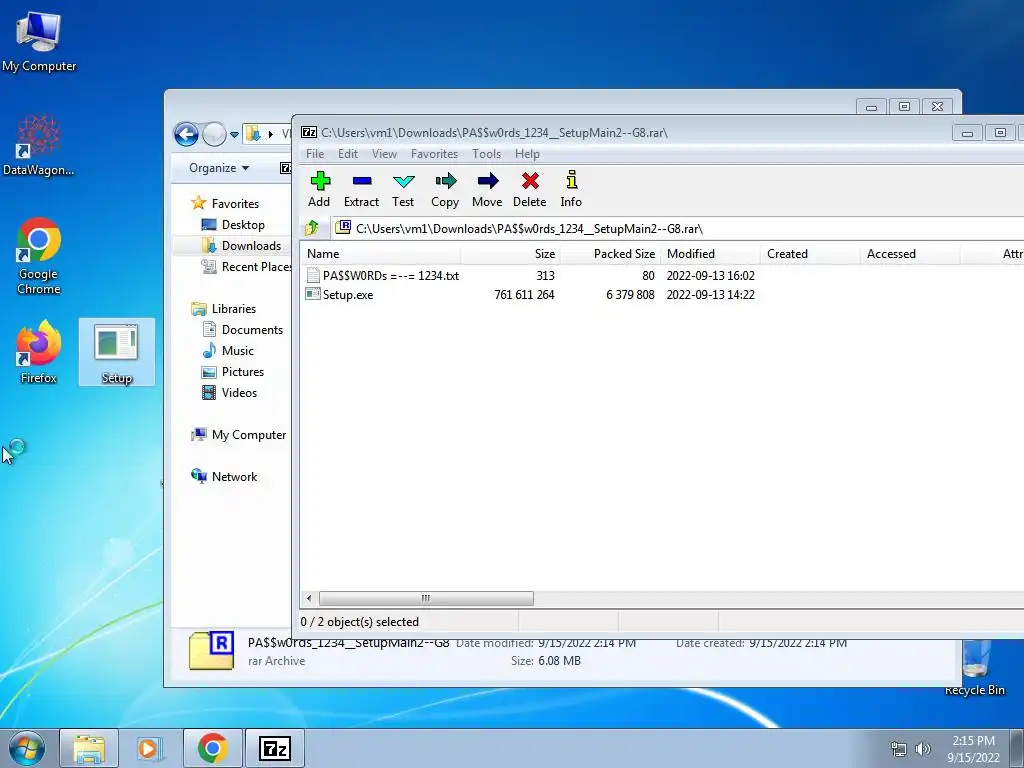Open Windows Explorer from taskbar

point(89,748)
